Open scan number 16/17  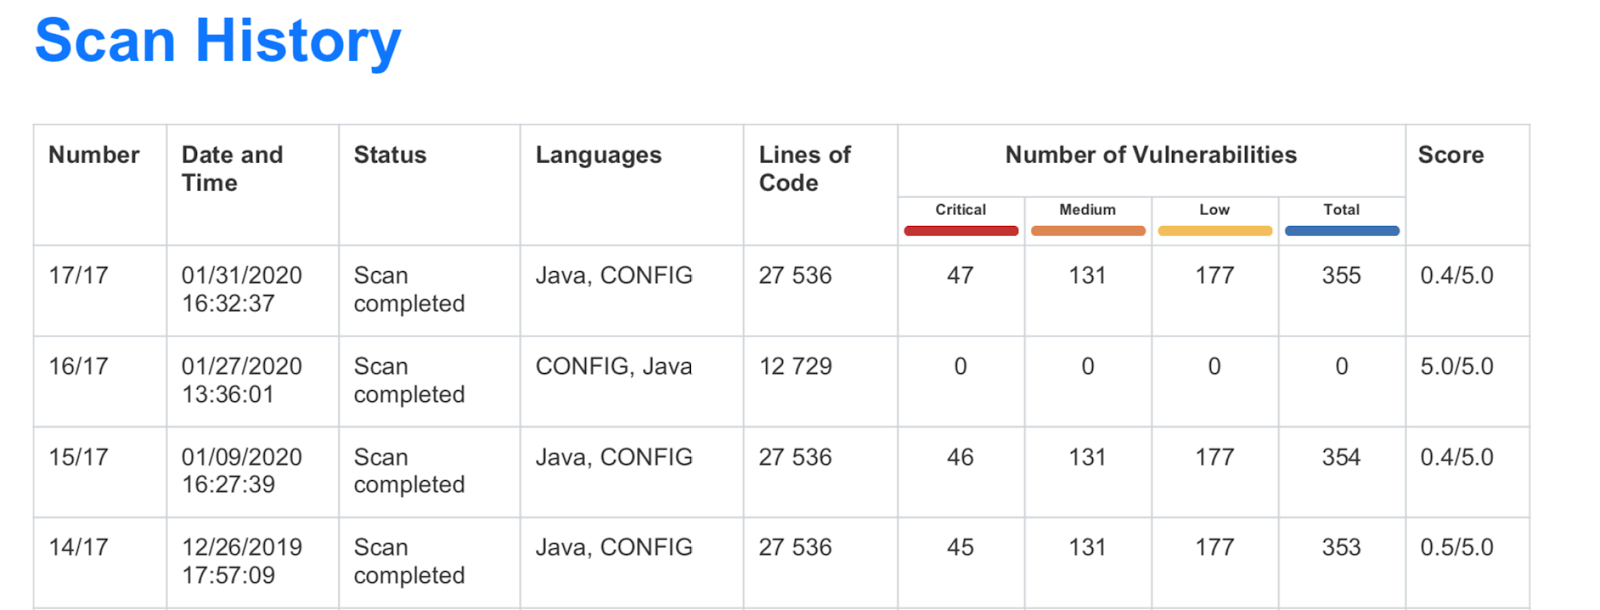click(x=78, y=367)
